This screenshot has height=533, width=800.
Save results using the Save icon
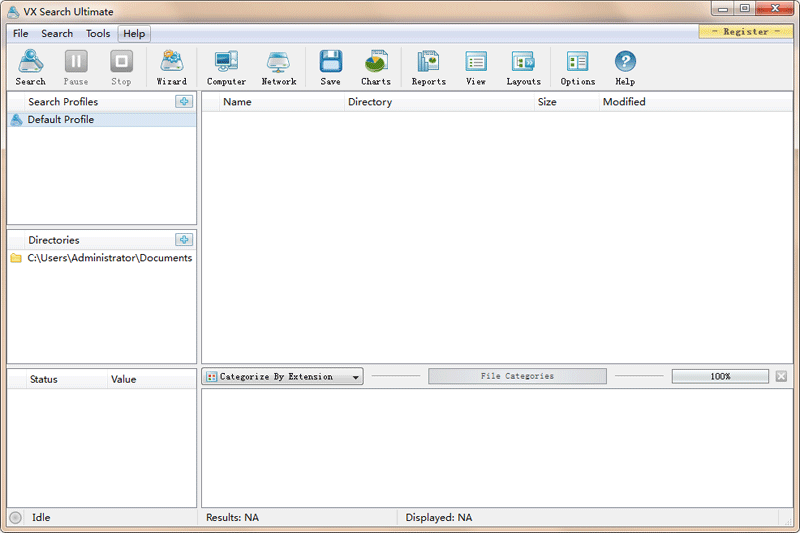[x=330, y=67]
